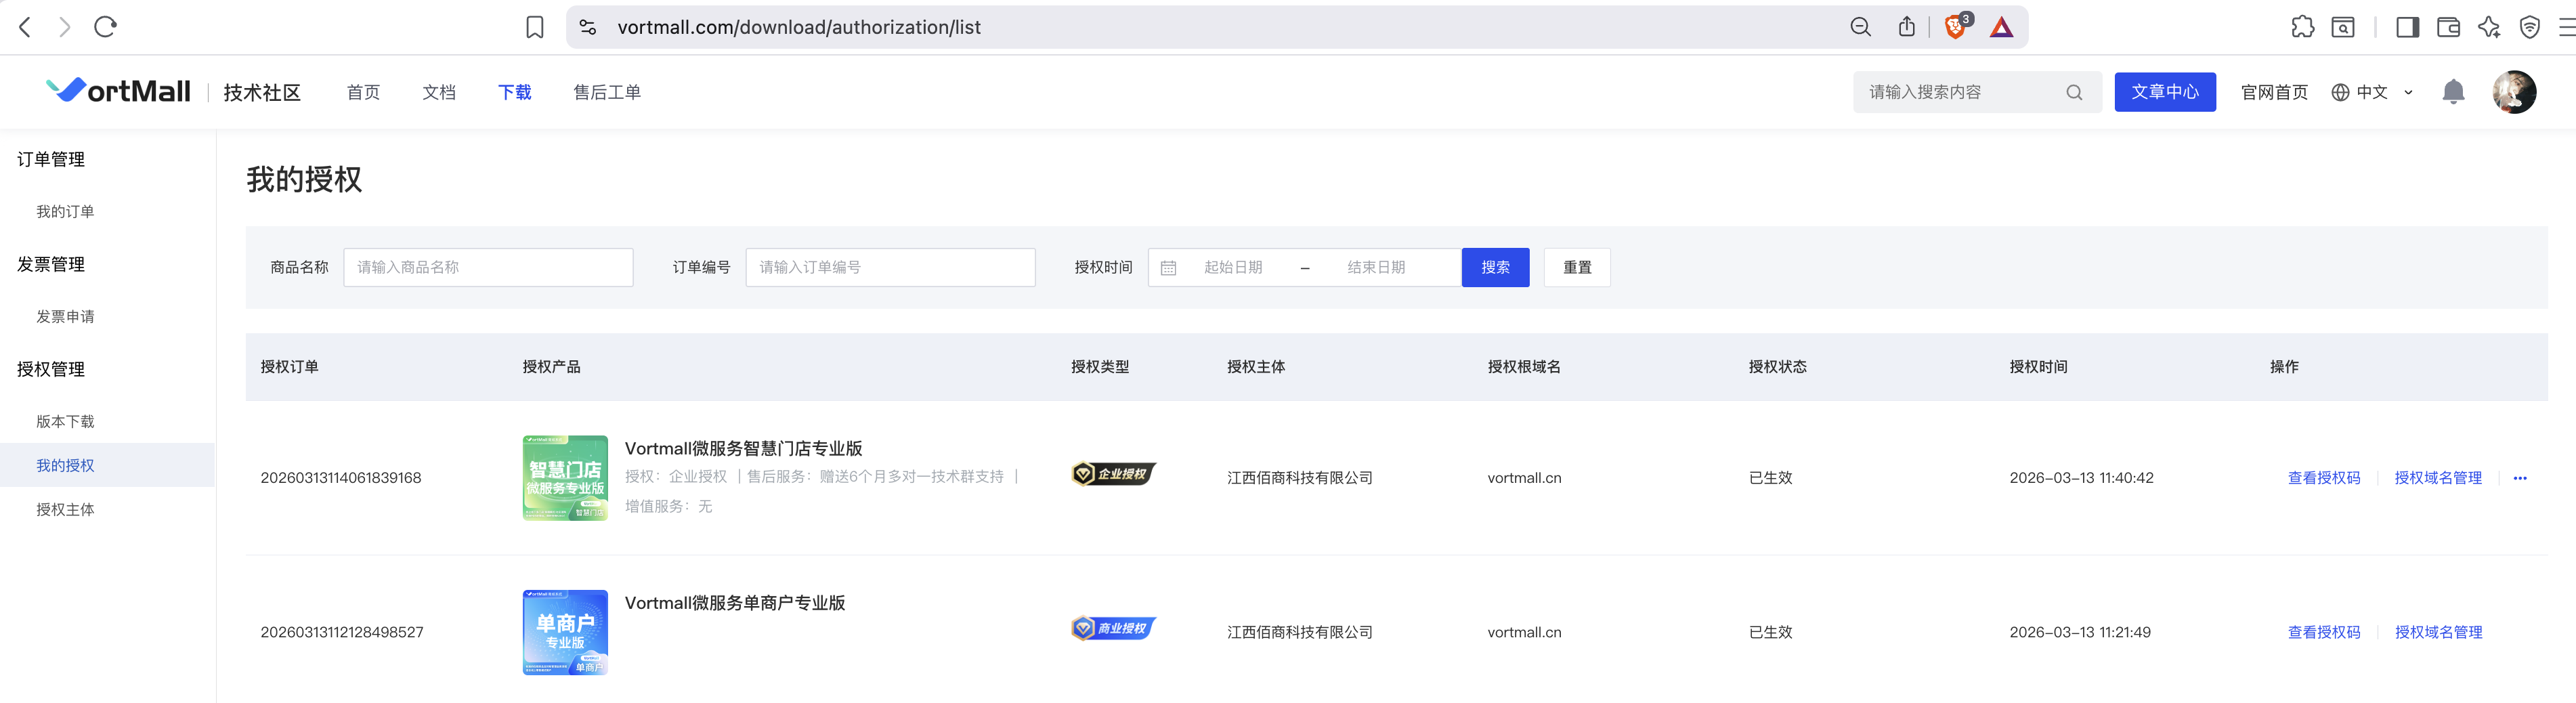Toggle the browser sidebar panel icon
The height and width of the screenshot is (703, 2576).
(x=2407, y=27)
